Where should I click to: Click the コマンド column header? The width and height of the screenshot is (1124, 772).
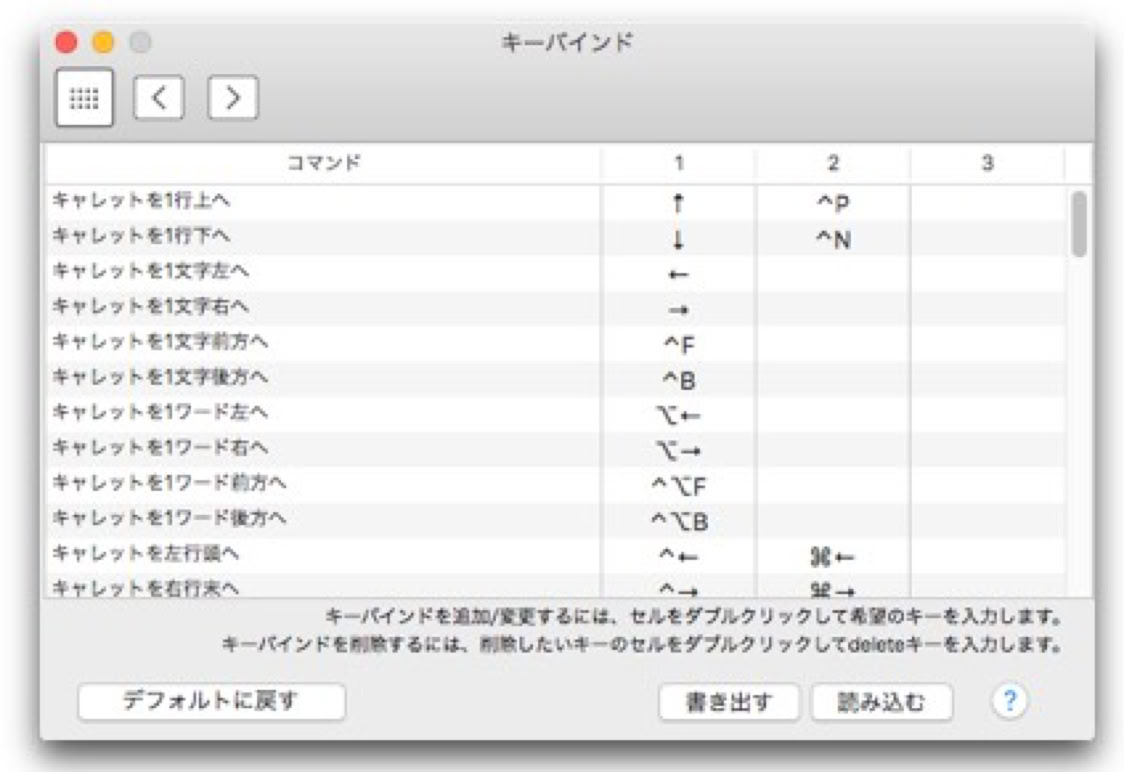click(323, 163)
